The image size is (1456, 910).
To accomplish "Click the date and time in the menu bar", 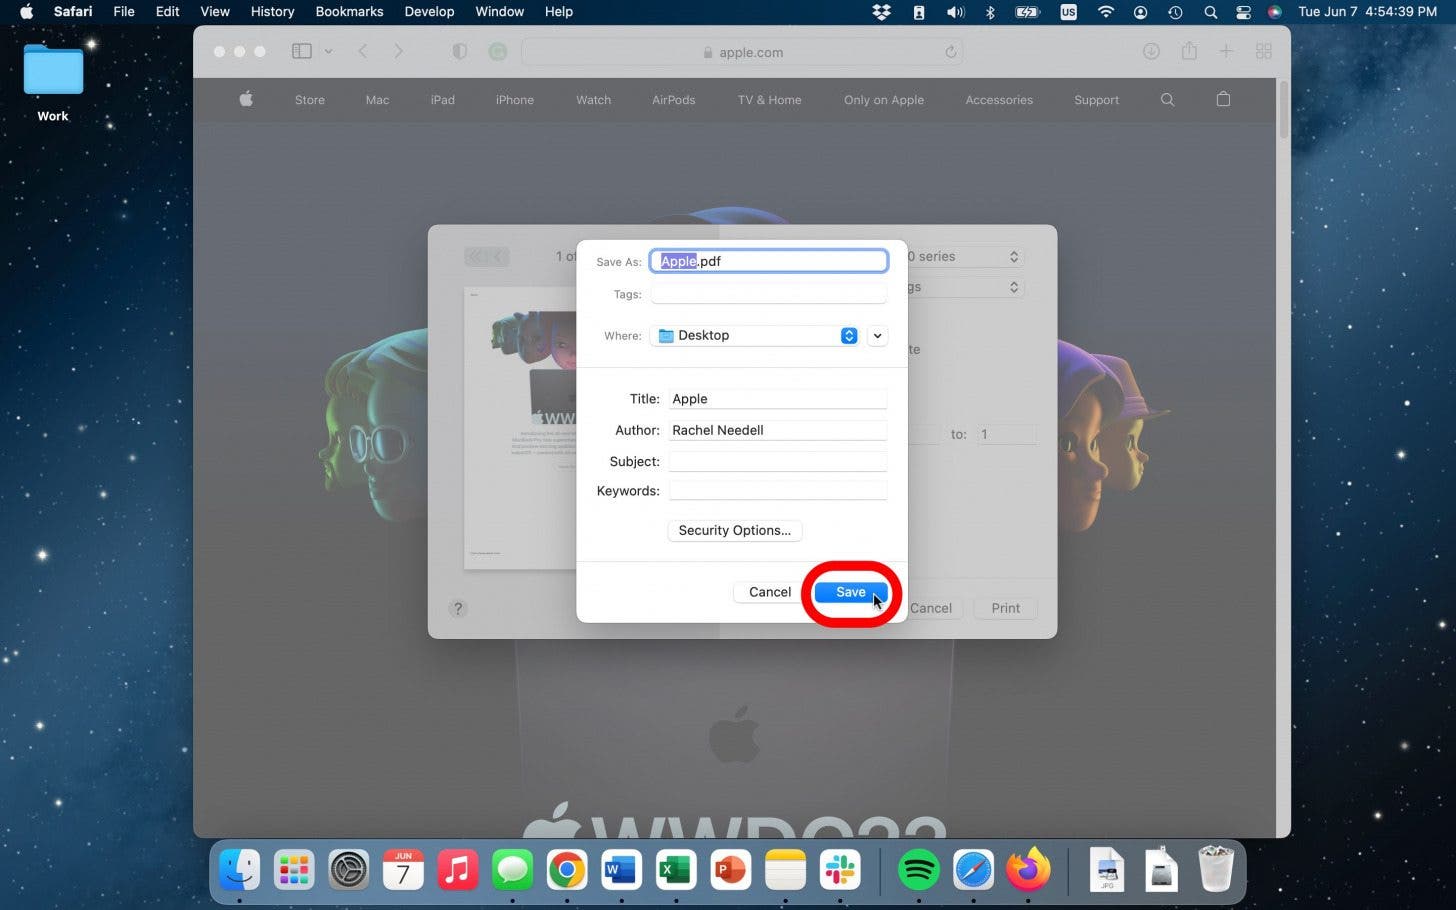I will tap(1368, 12).
